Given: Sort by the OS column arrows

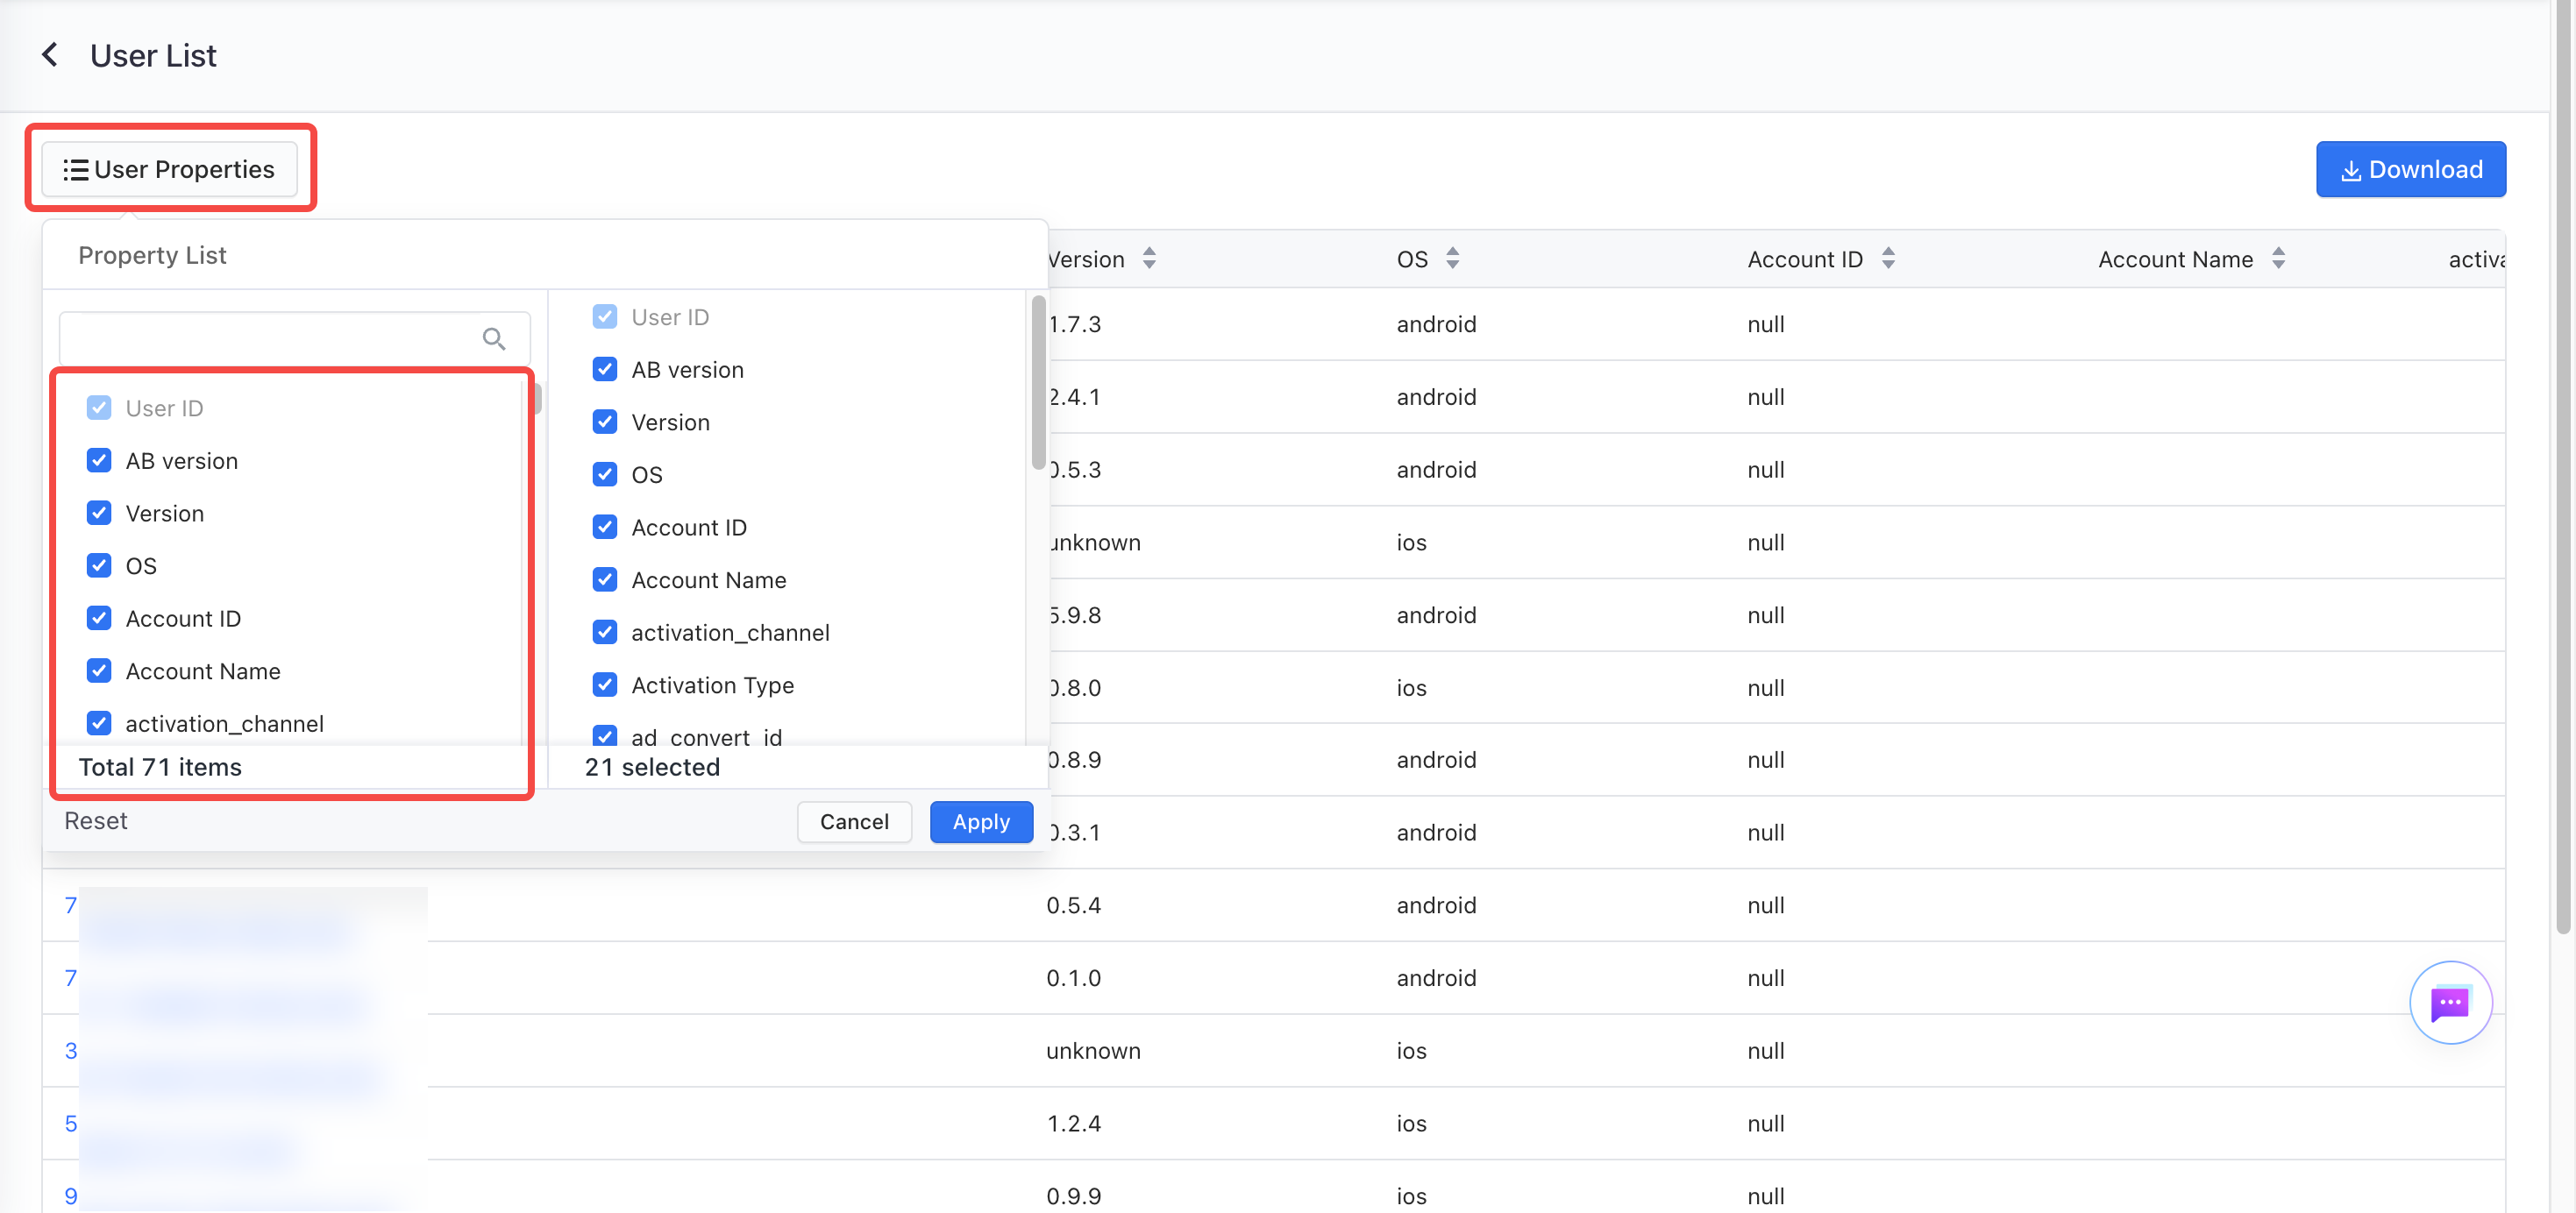Looking at the screenshot, I should [1452, 259].
